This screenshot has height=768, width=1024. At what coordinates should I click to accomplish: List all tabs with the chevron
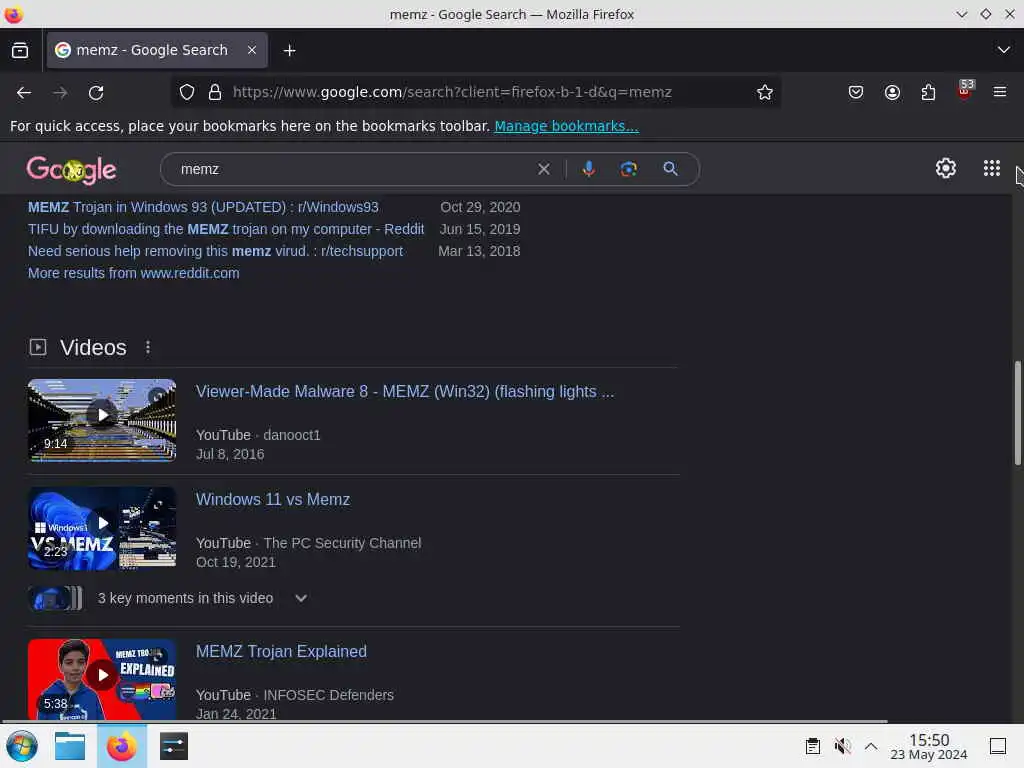pyautogui.click(x=1004, y=50)
